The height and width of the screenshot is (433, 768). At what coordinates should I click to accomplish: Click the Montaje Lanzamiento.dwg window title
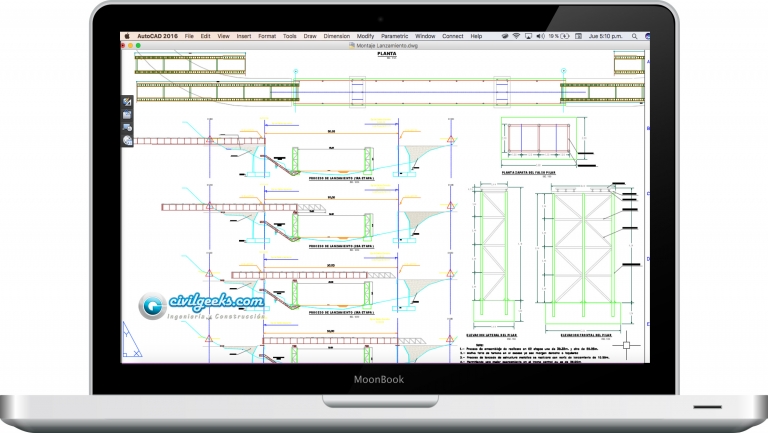click(384, 45)
